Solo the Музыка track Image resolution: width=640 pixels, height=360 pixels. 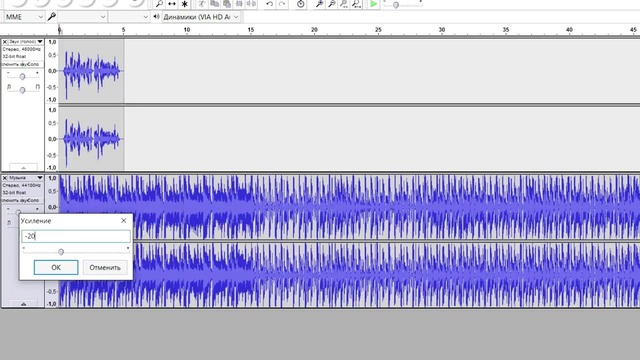pyautogui.click(x=32, y=200)
